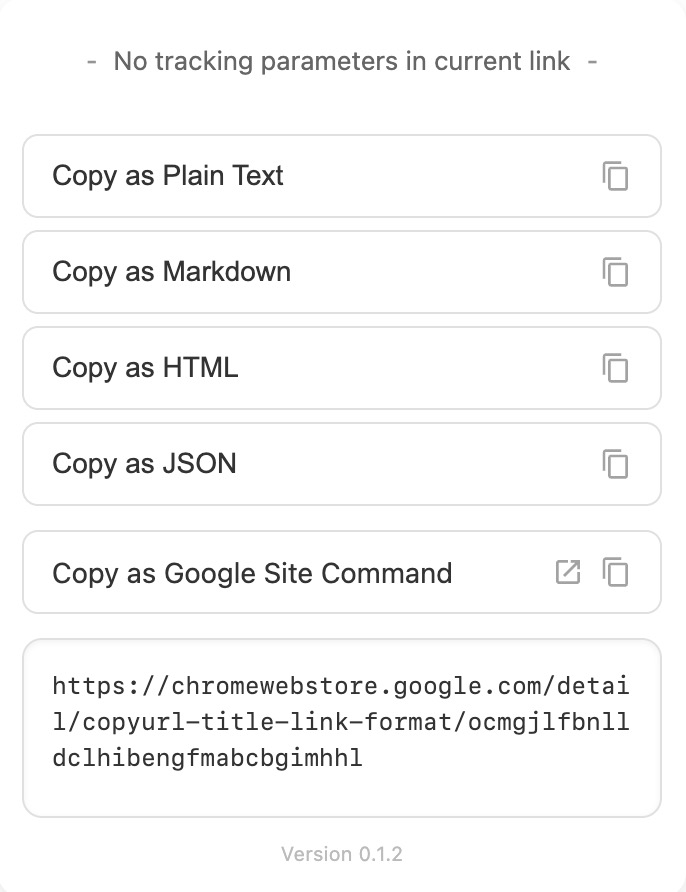The image size is (686, 892).
Task: Click the No tracking parameters message
Action: pos(342,61)
